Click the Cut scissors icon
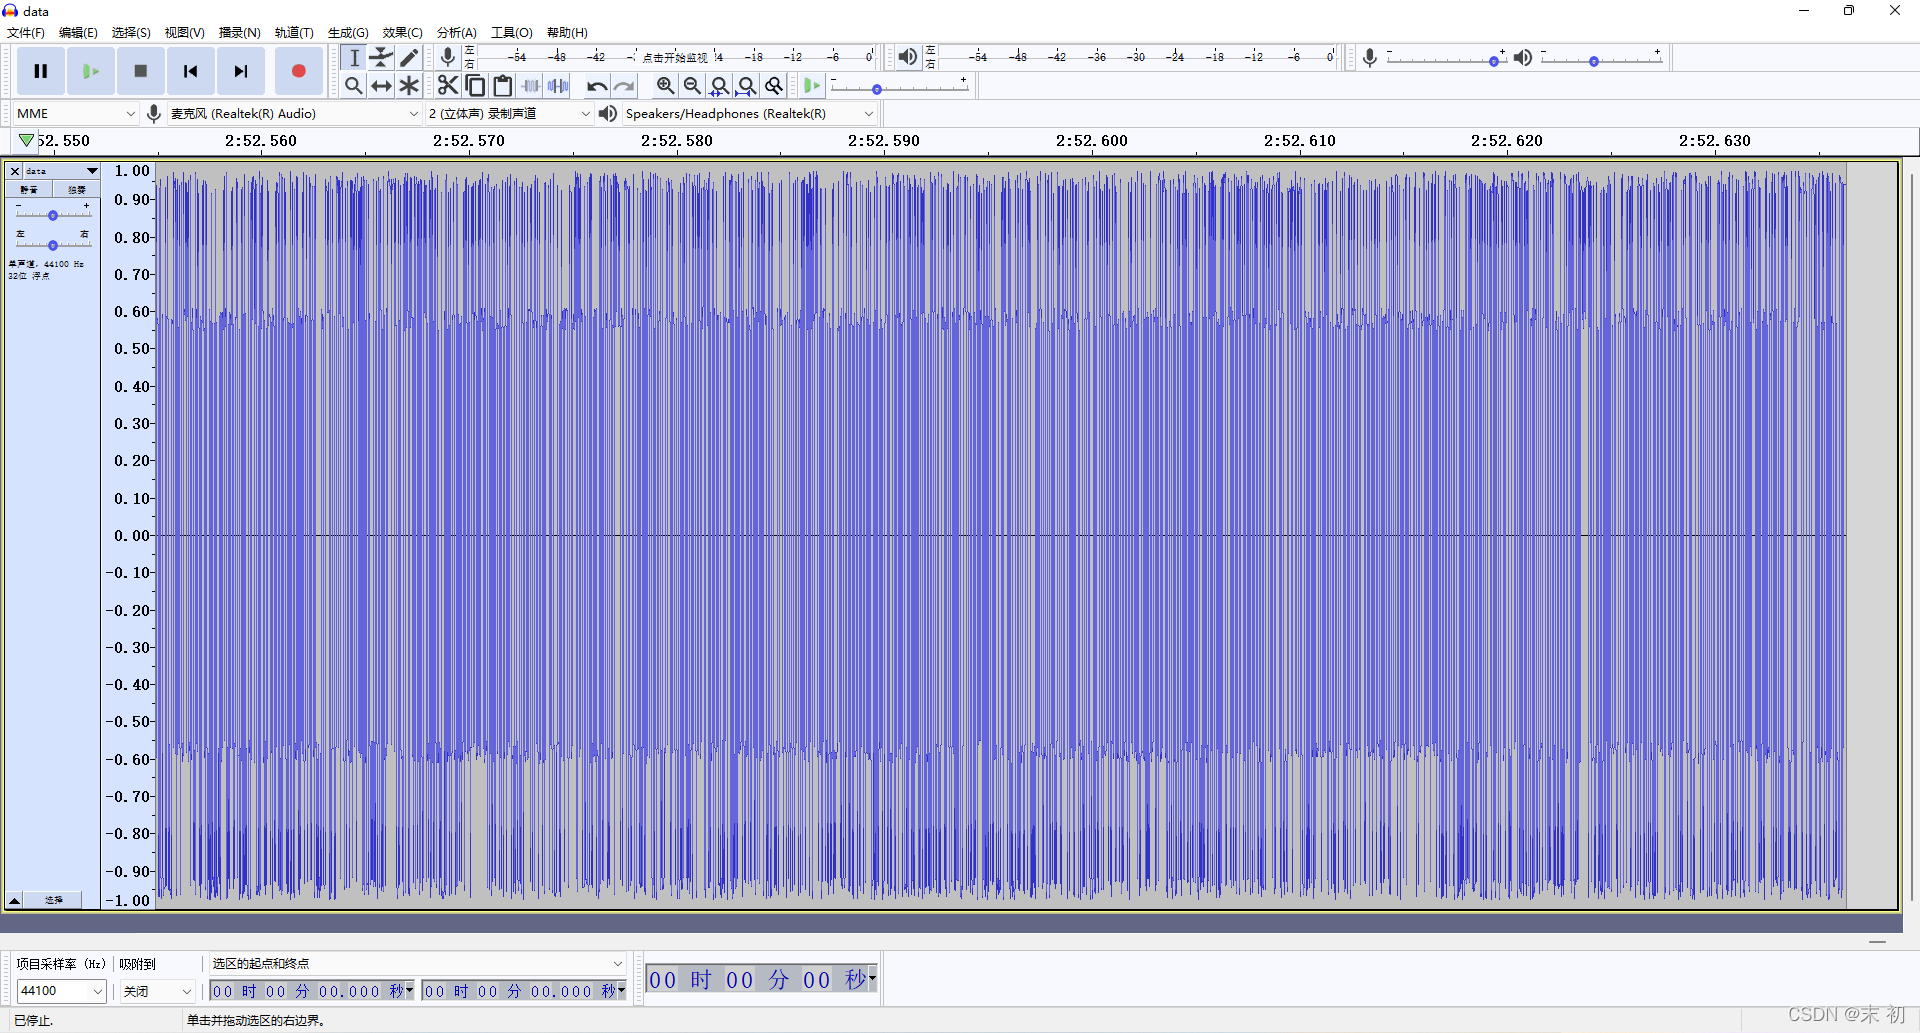Viewport: 1920px width, 1033px height. pos(447,86)
